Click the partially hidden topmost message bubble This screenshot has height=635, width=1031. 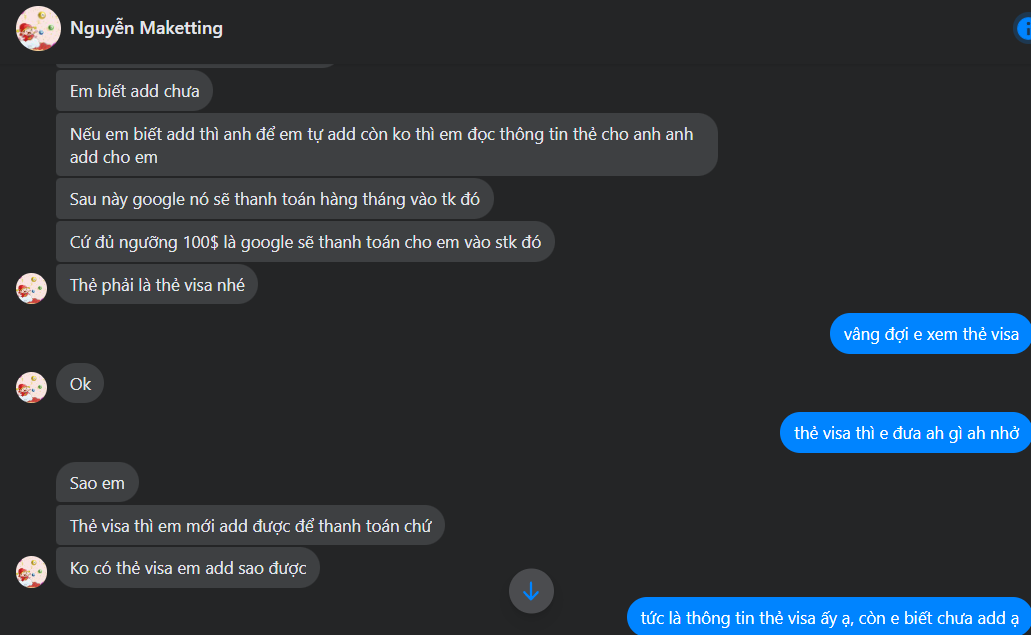point(198,65)
